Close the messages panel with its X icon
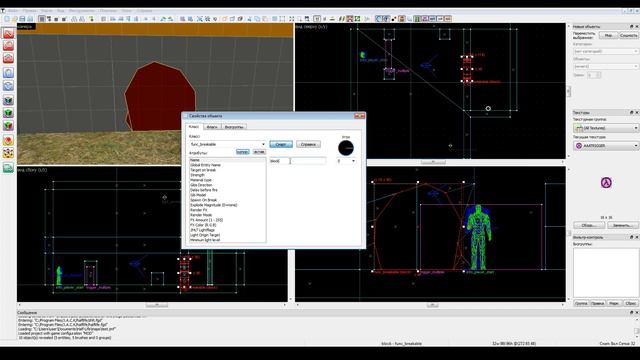640x360 pixels. pos(636,312)
